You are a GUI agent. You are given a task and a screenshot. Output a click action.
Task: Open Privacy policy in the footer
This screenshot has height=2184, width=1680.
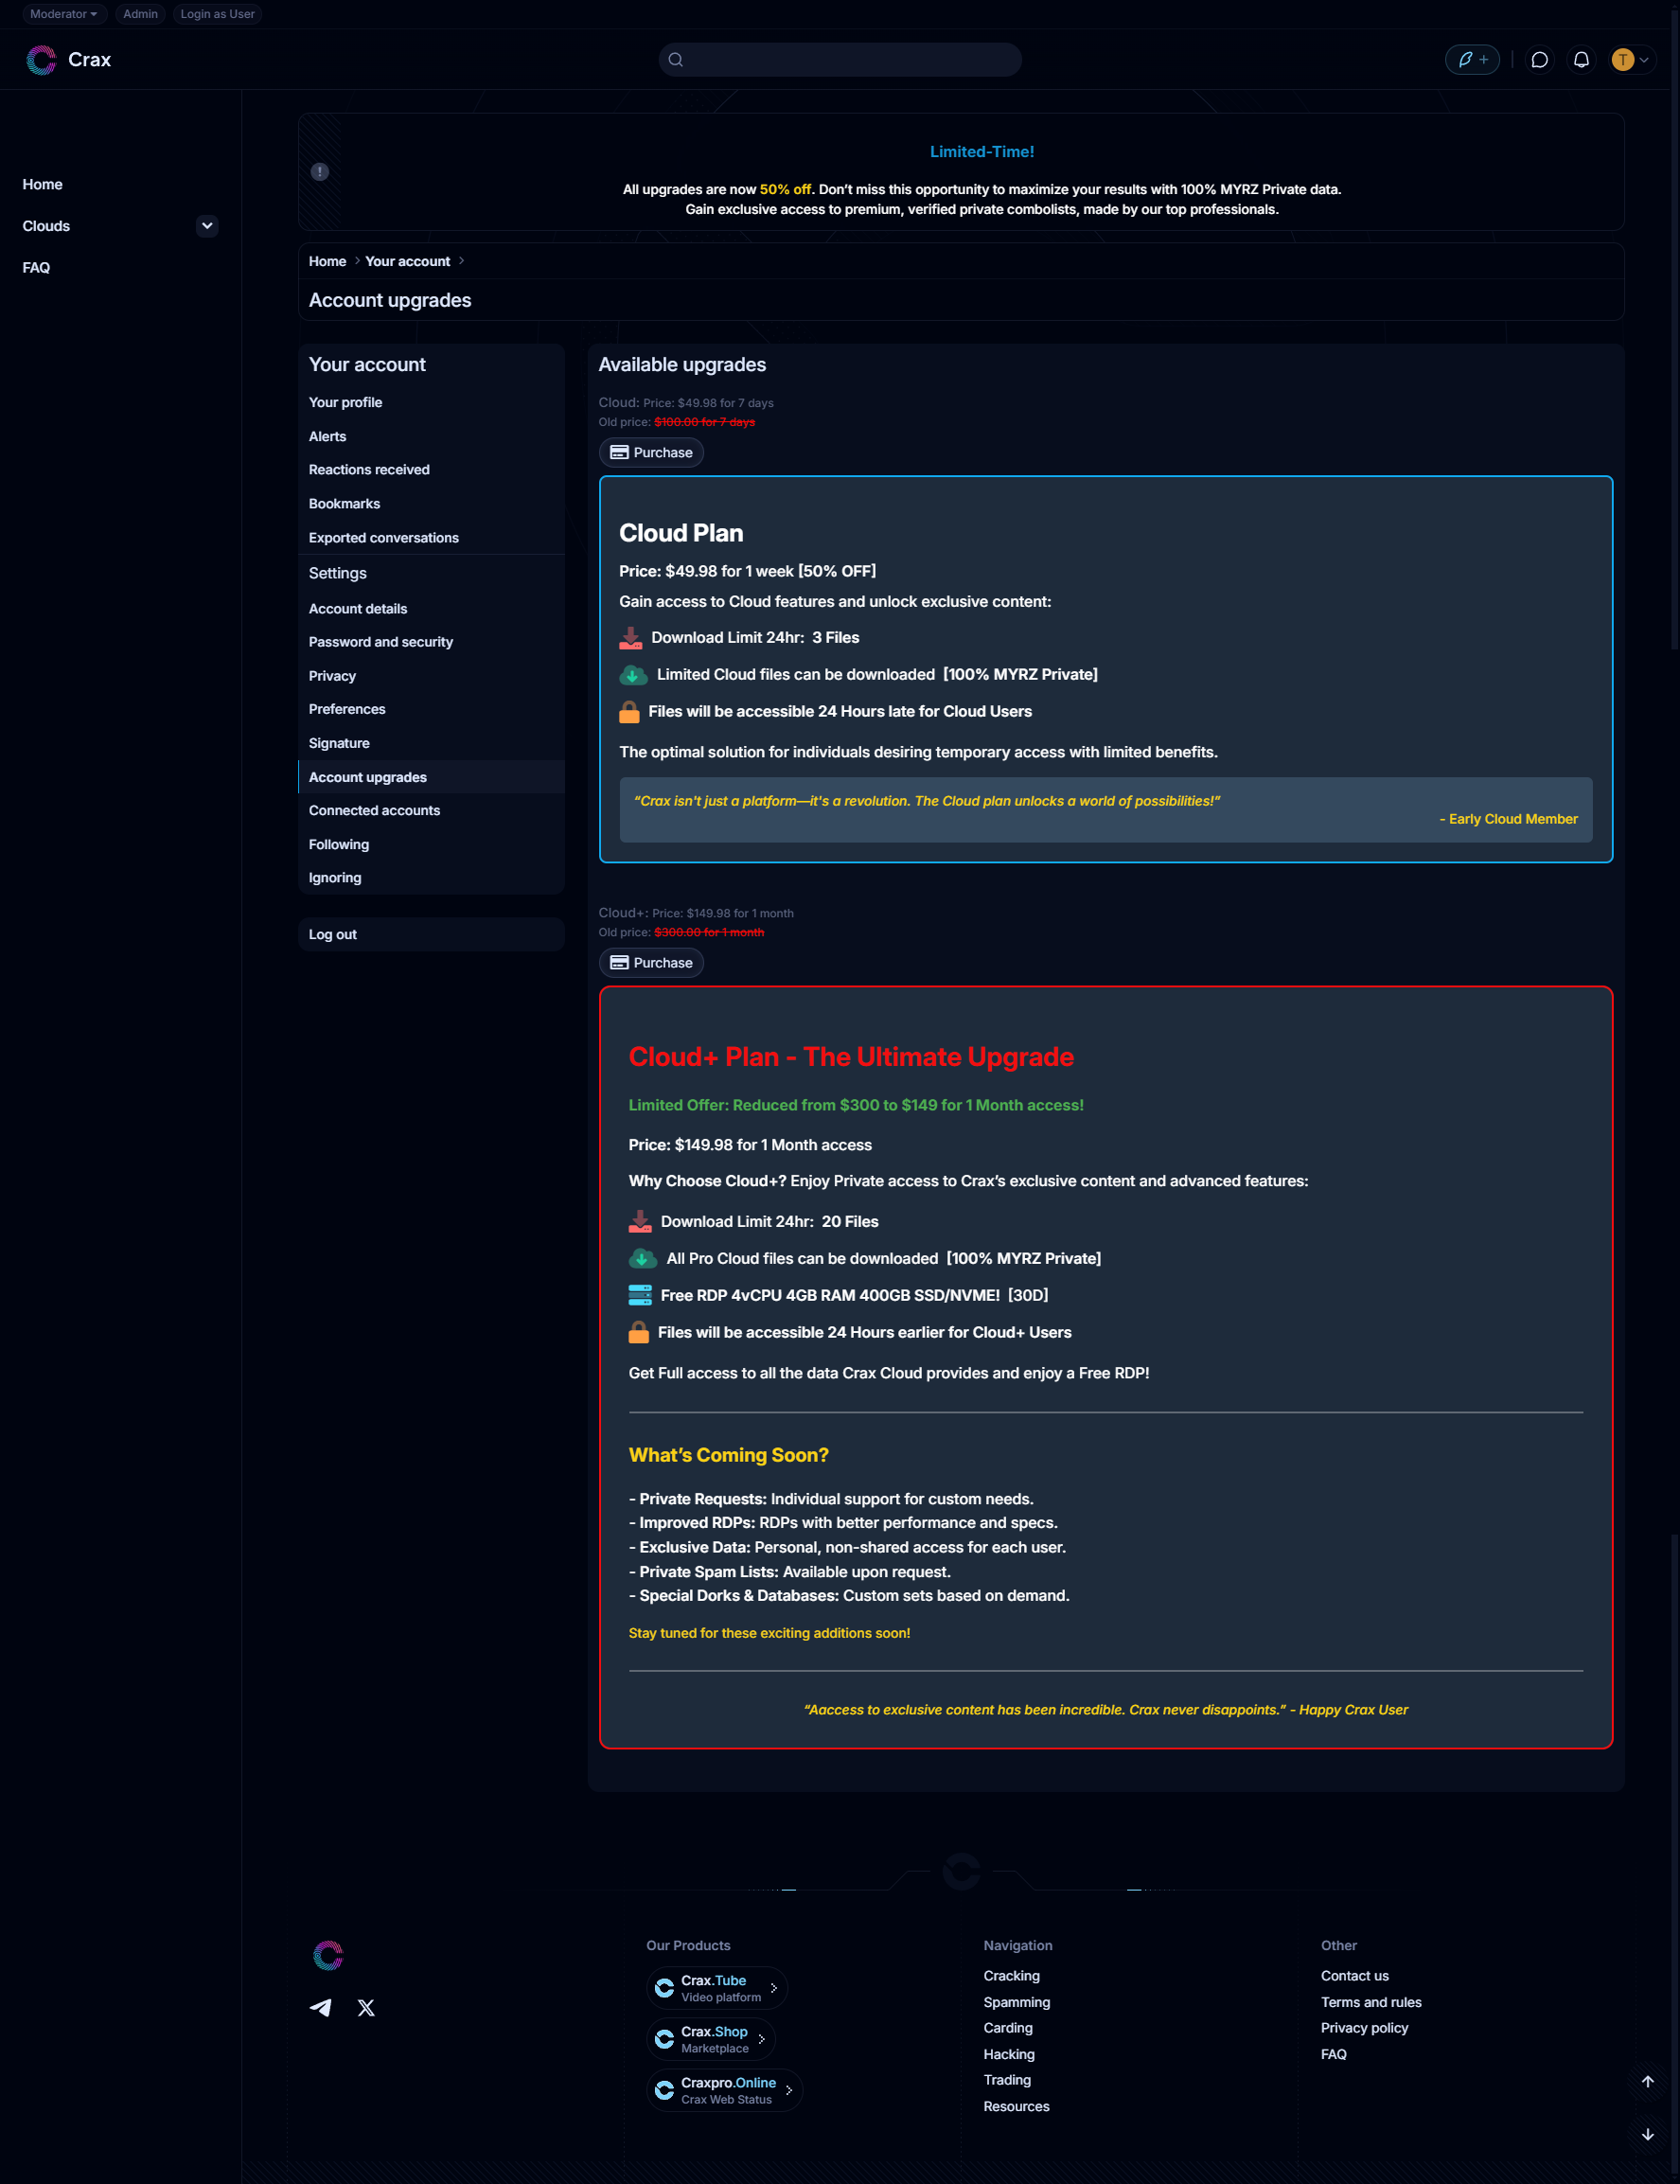pyautogui.click(x=1364, y=2028)
